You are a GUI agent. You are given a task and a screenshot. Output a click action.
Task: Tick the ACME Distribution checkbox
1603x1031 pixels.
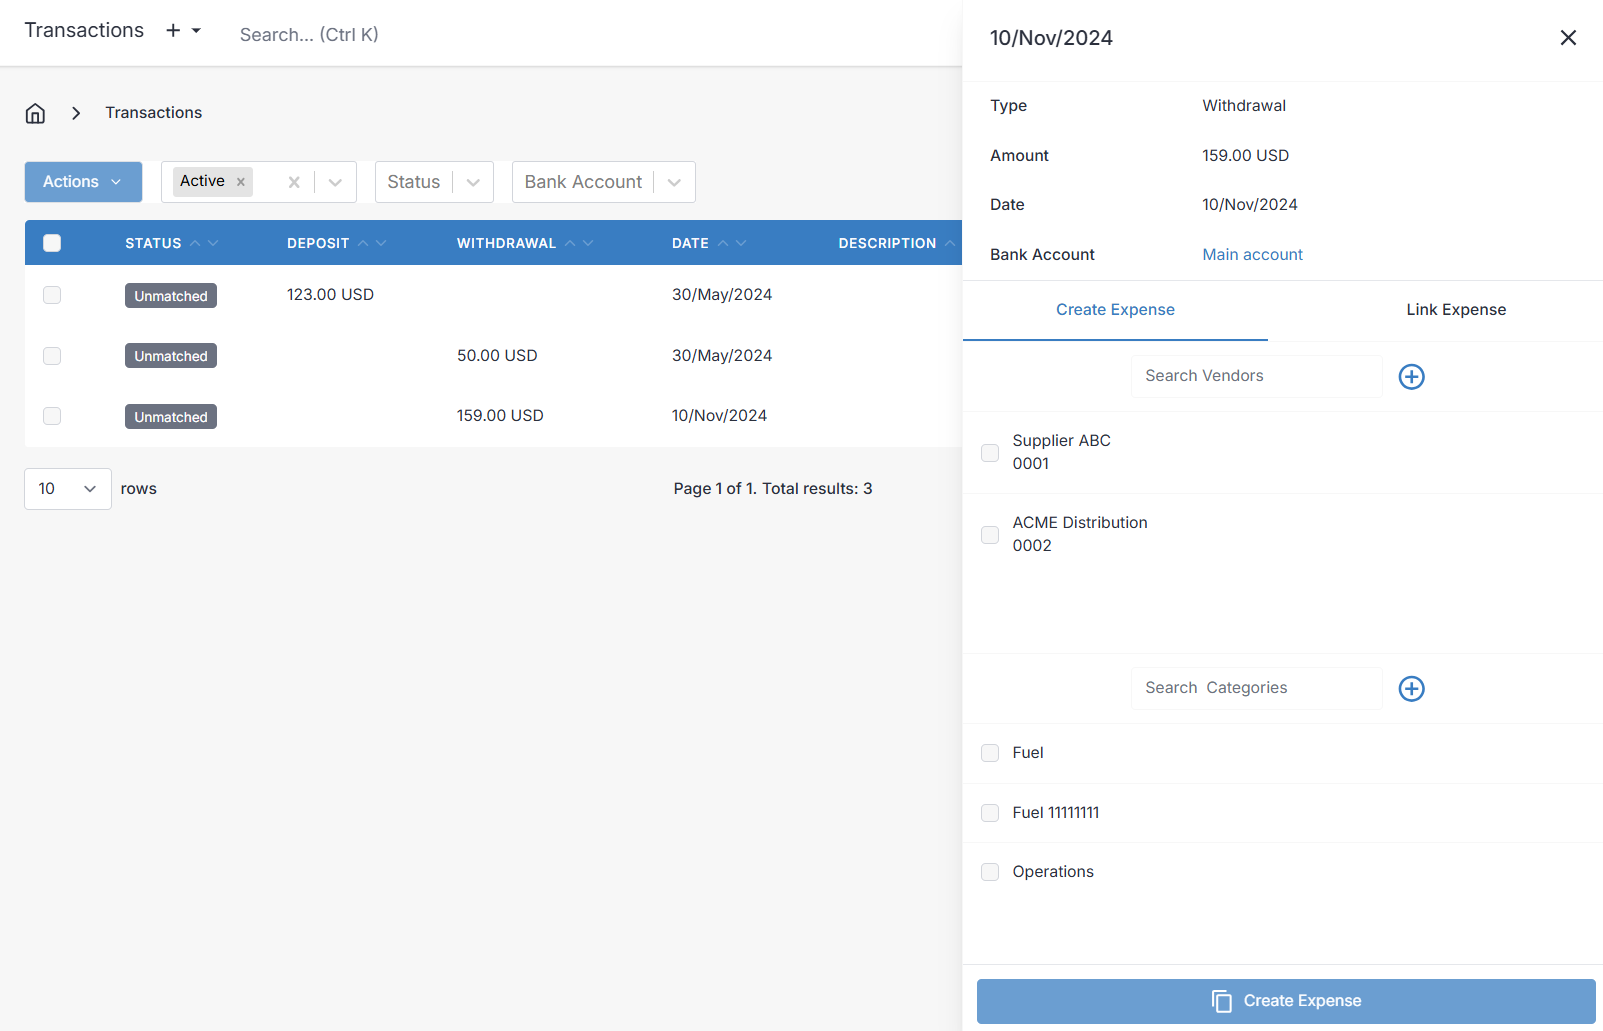coord(990,535)
